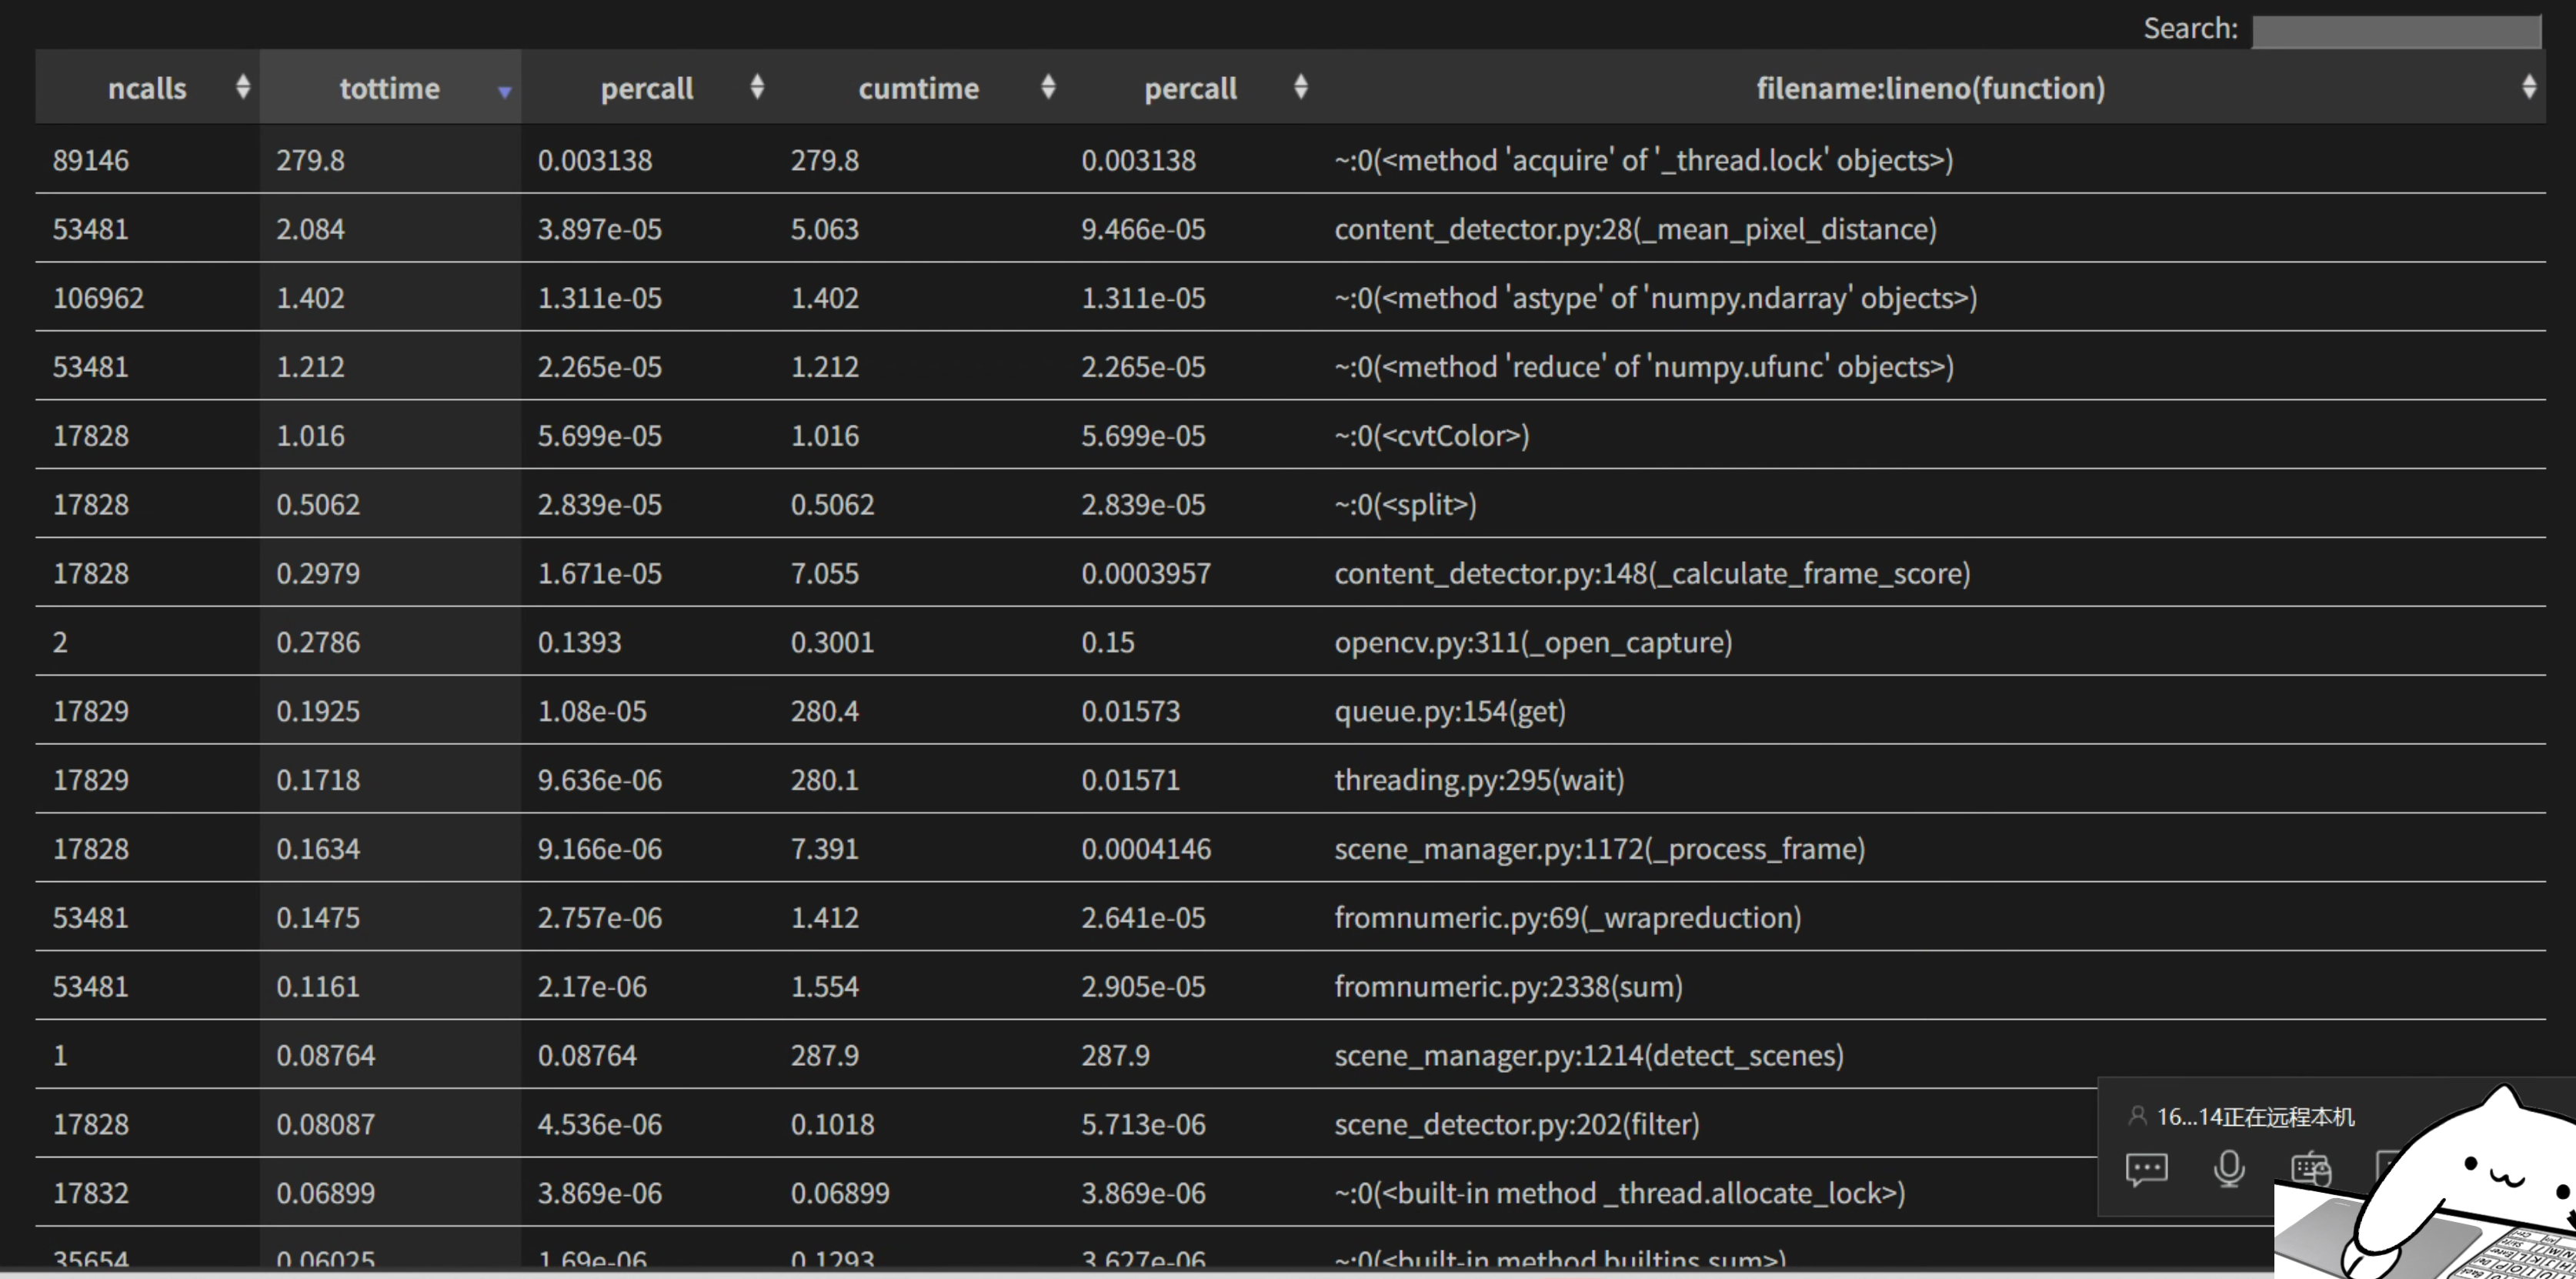
Task: Click ncalls value 106962
Action: 98,298
